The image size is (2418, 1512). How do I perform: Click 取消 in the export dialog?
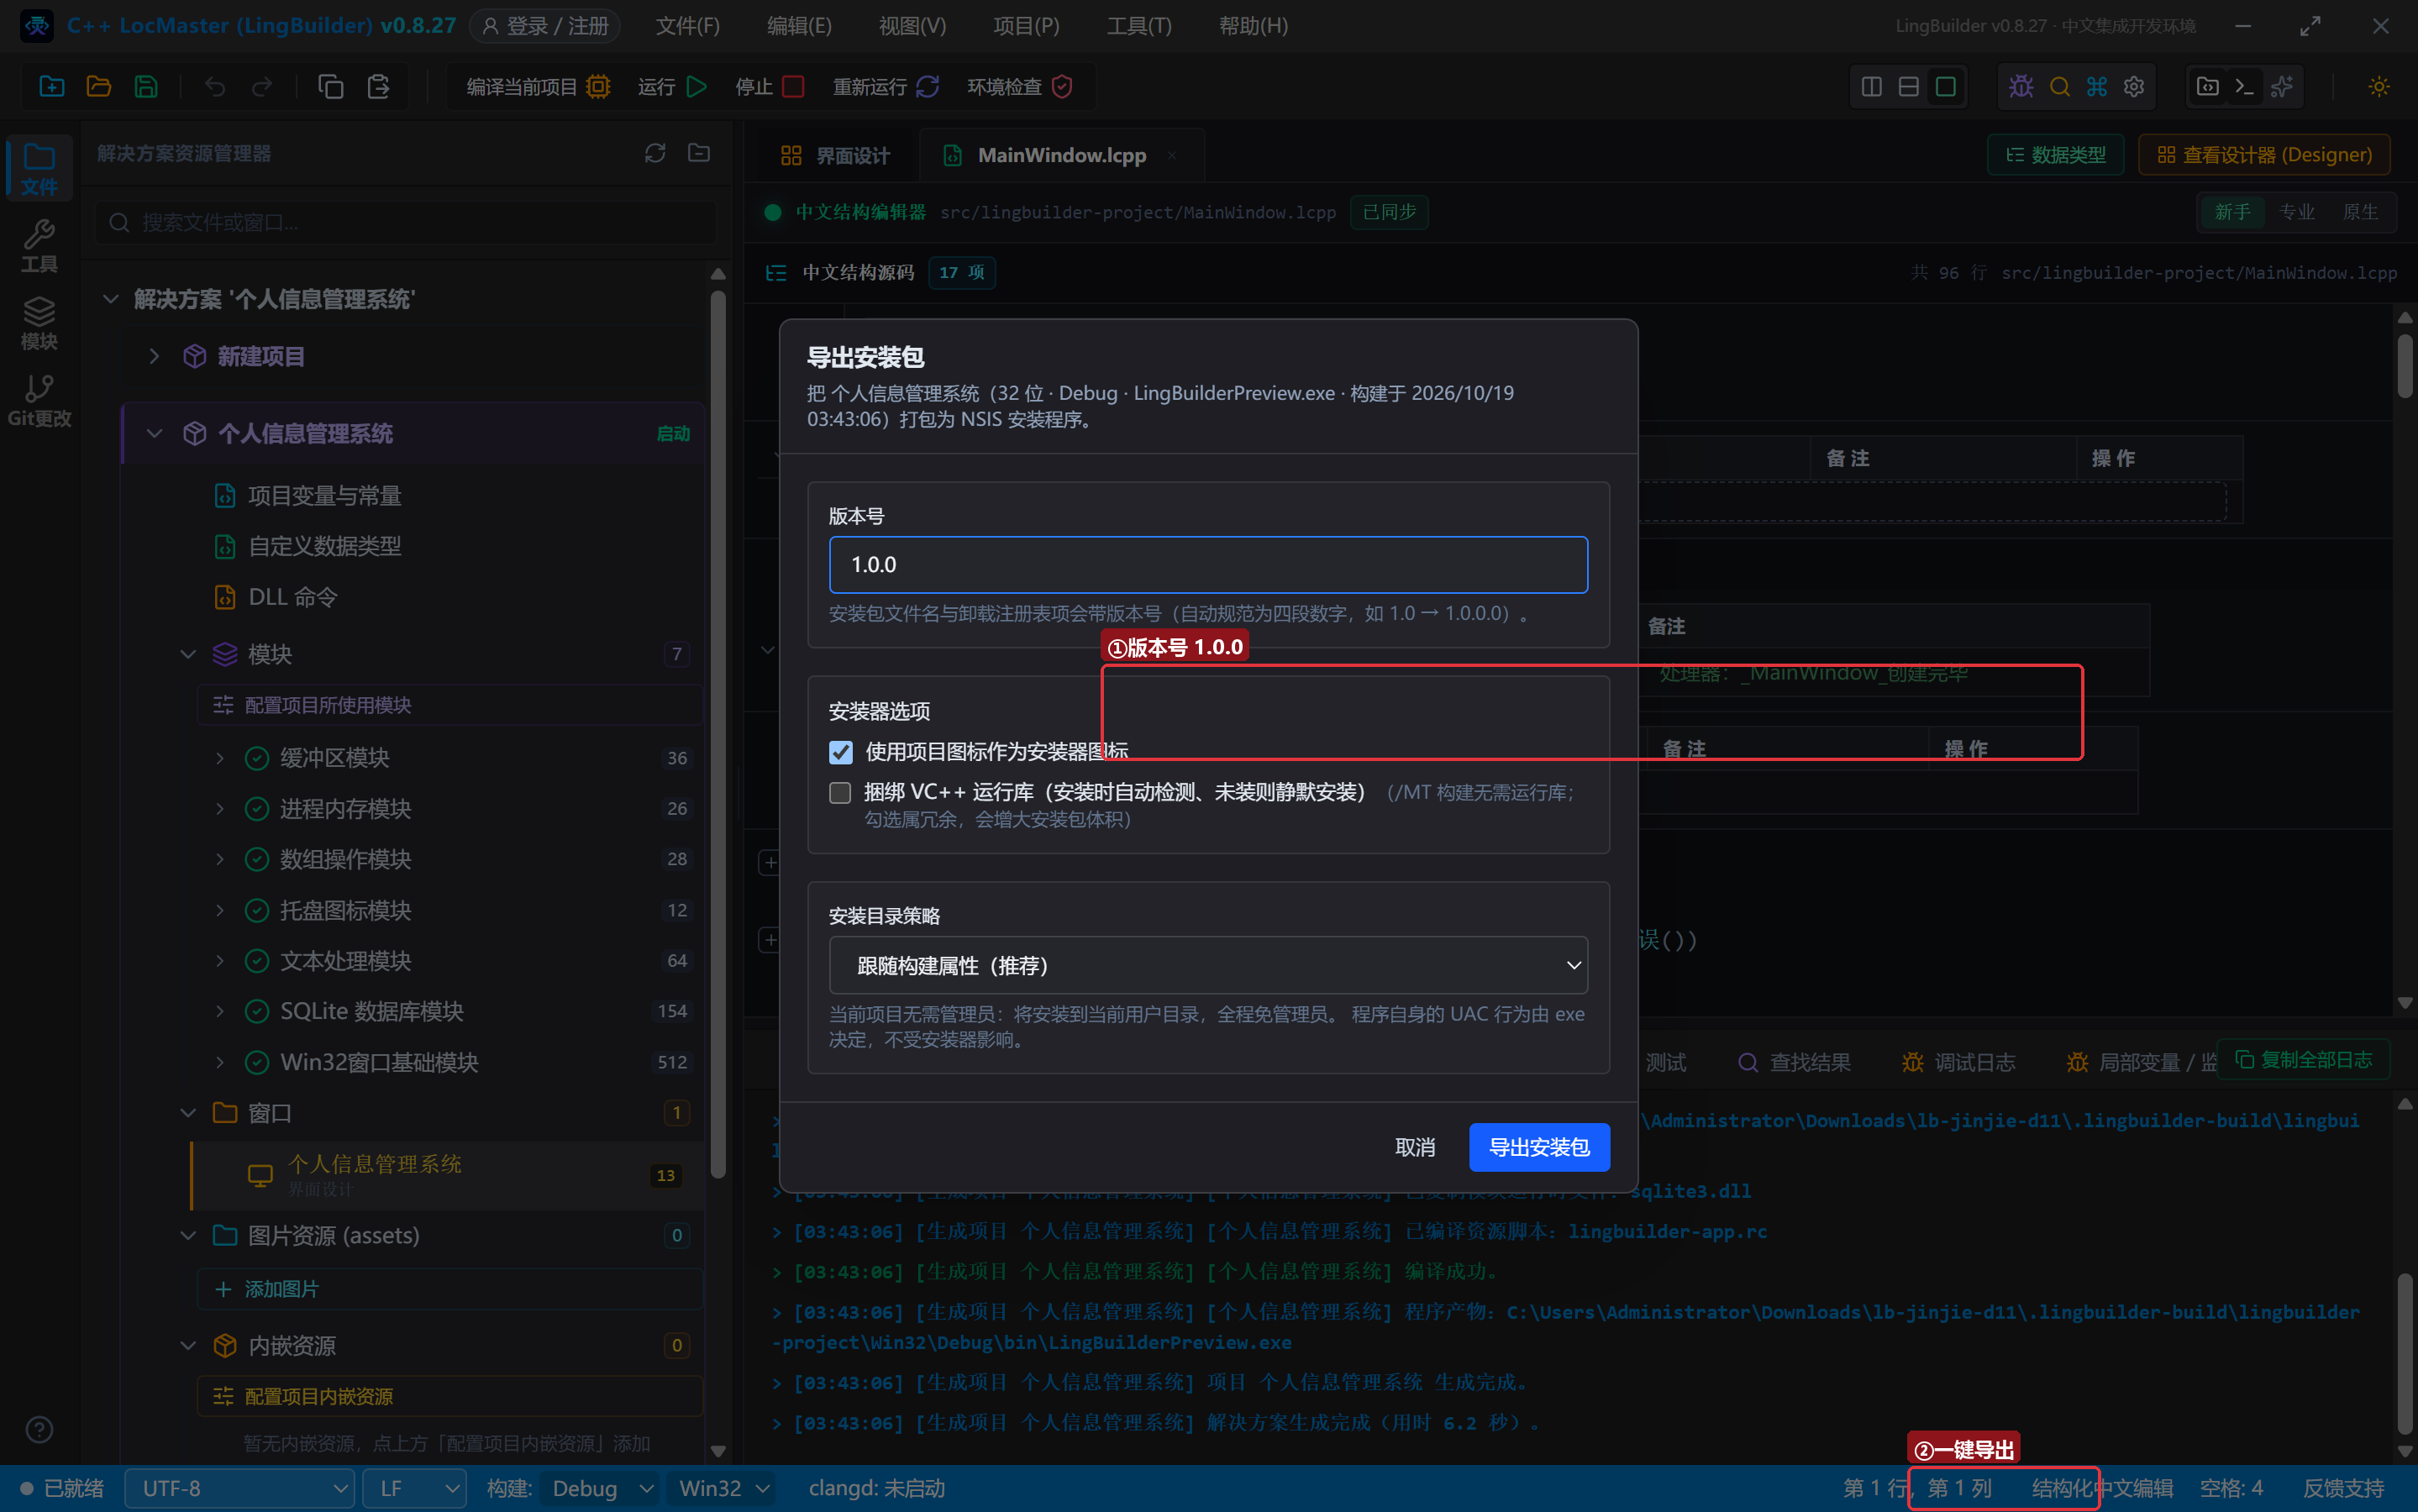pyautogui.click(x=1415, y=1147)
